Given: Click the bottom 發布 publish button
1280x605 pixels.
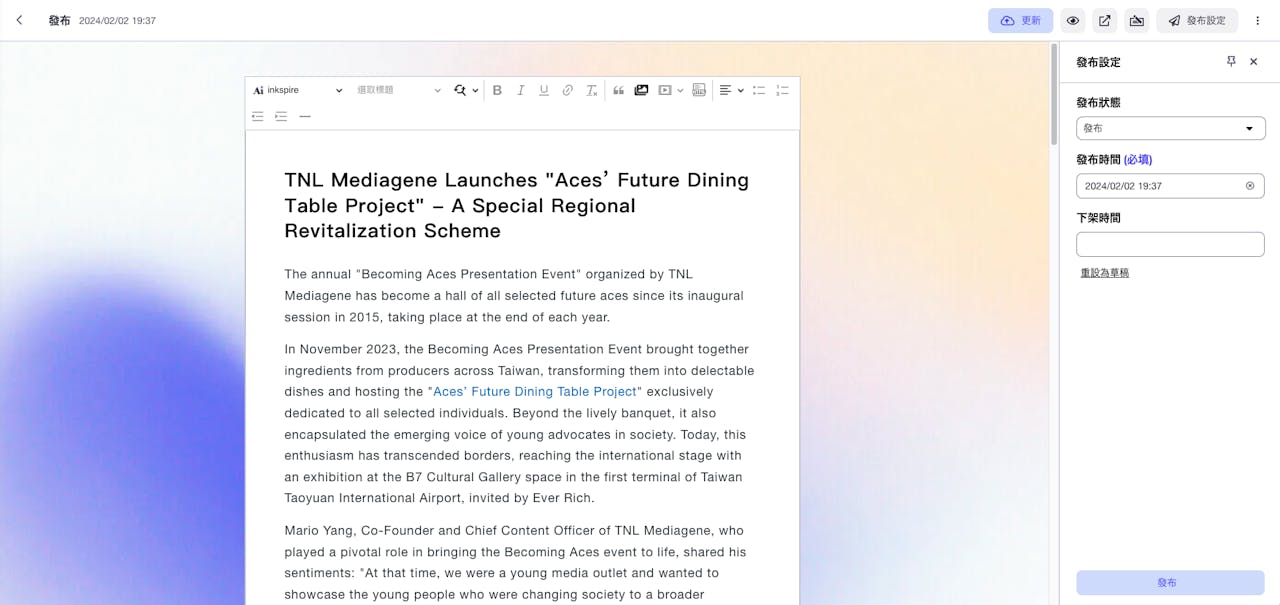Looking at the screenshot, I should [1170, 582].
